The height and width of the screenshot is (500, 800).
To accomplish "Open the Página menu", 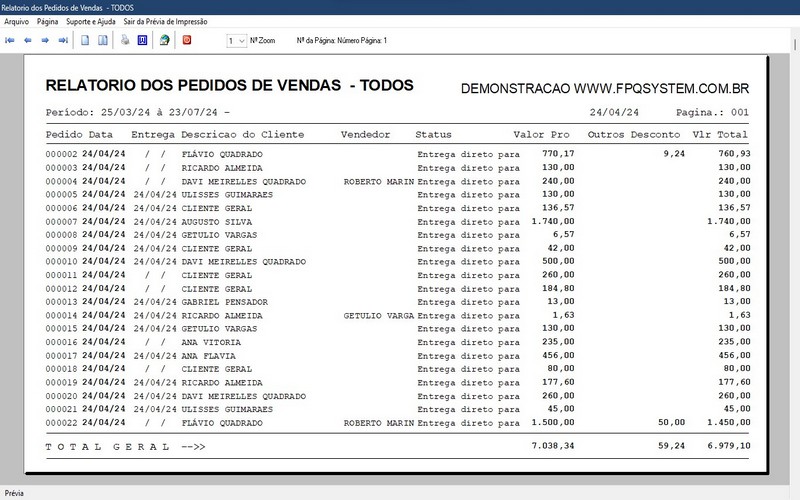I will coord(47,21).
